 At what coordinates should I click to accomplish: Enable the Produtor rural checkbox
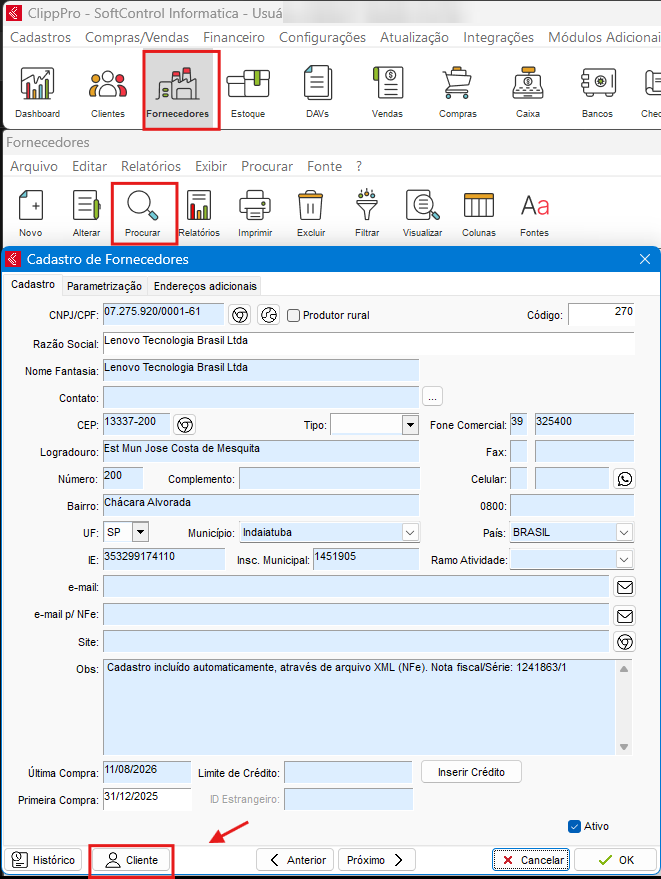(x=293, y=315)
